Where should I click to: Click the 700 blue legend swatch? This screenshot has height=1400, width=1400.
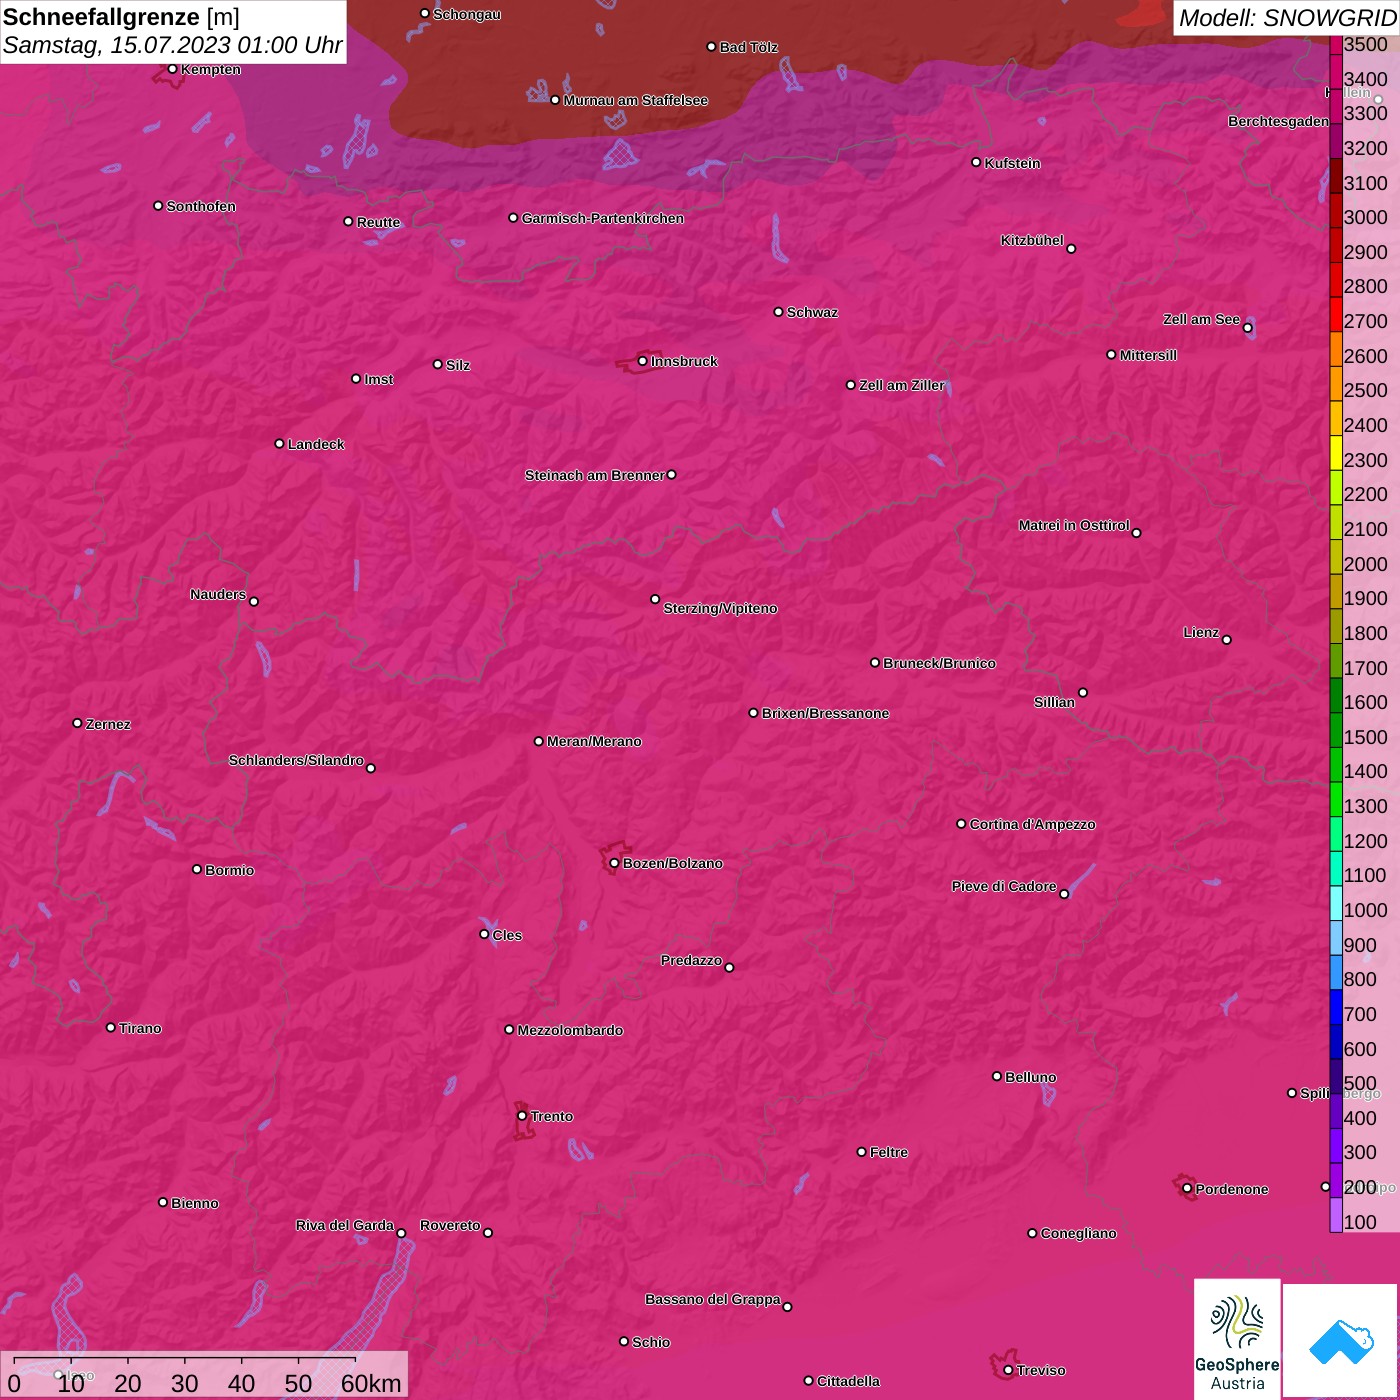1335,1007
